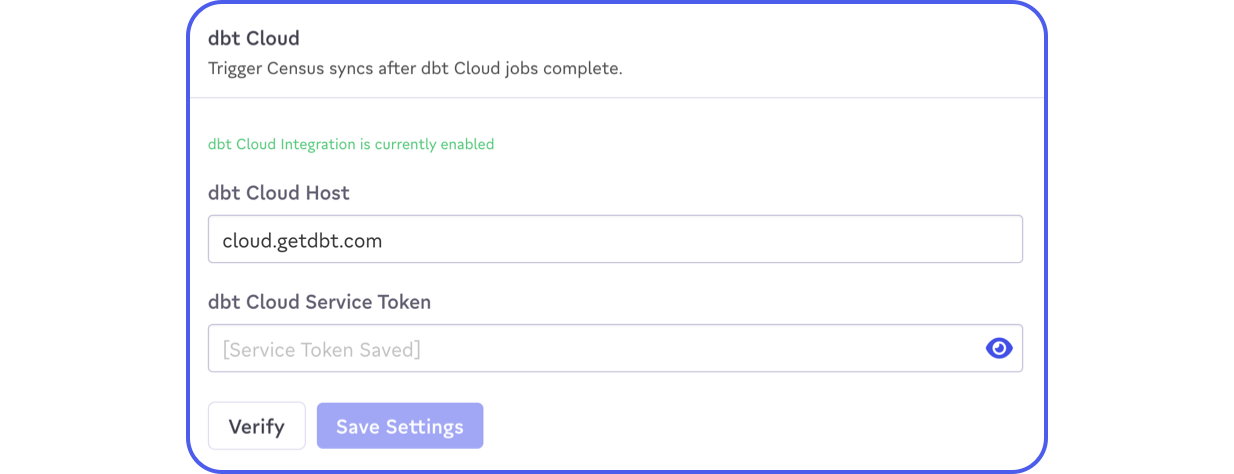Save the dbt Cloud integration settings
The height and width of the screenshot is (474, 1234).
(x=399, y=426)
